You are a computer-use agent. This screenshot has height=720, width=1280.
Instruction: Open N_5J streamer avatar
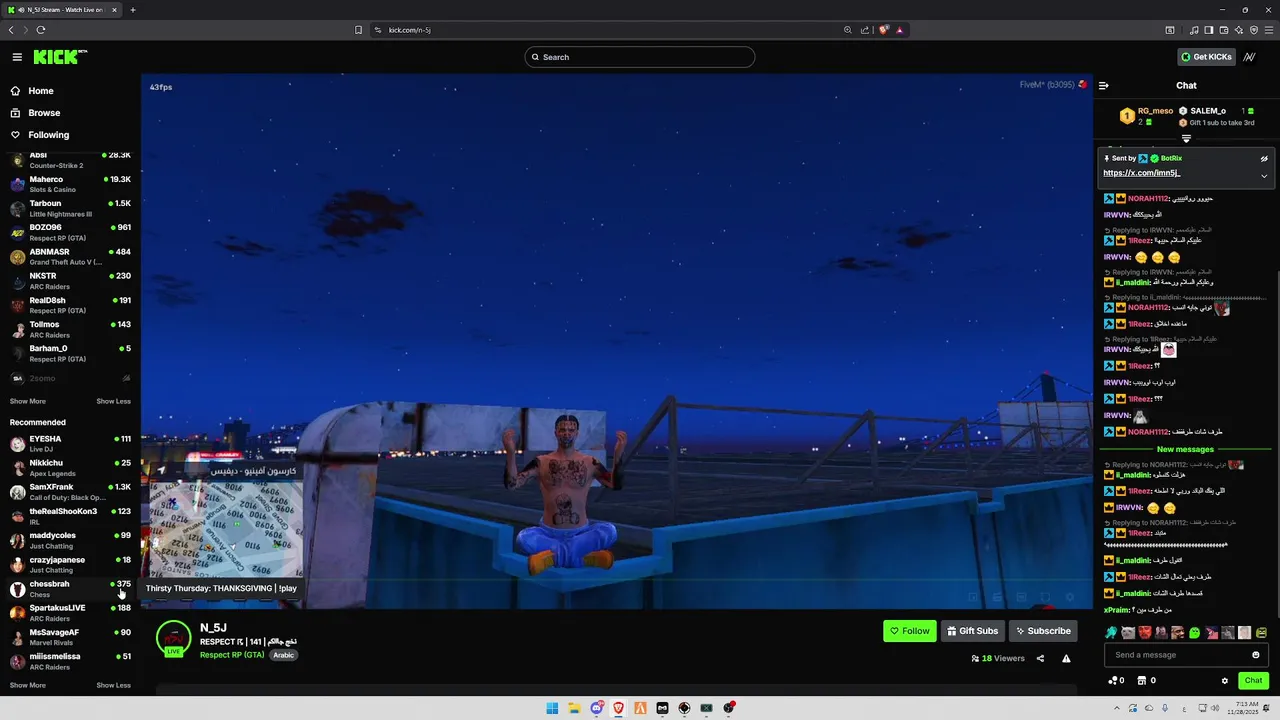click(x=174, y=639)
